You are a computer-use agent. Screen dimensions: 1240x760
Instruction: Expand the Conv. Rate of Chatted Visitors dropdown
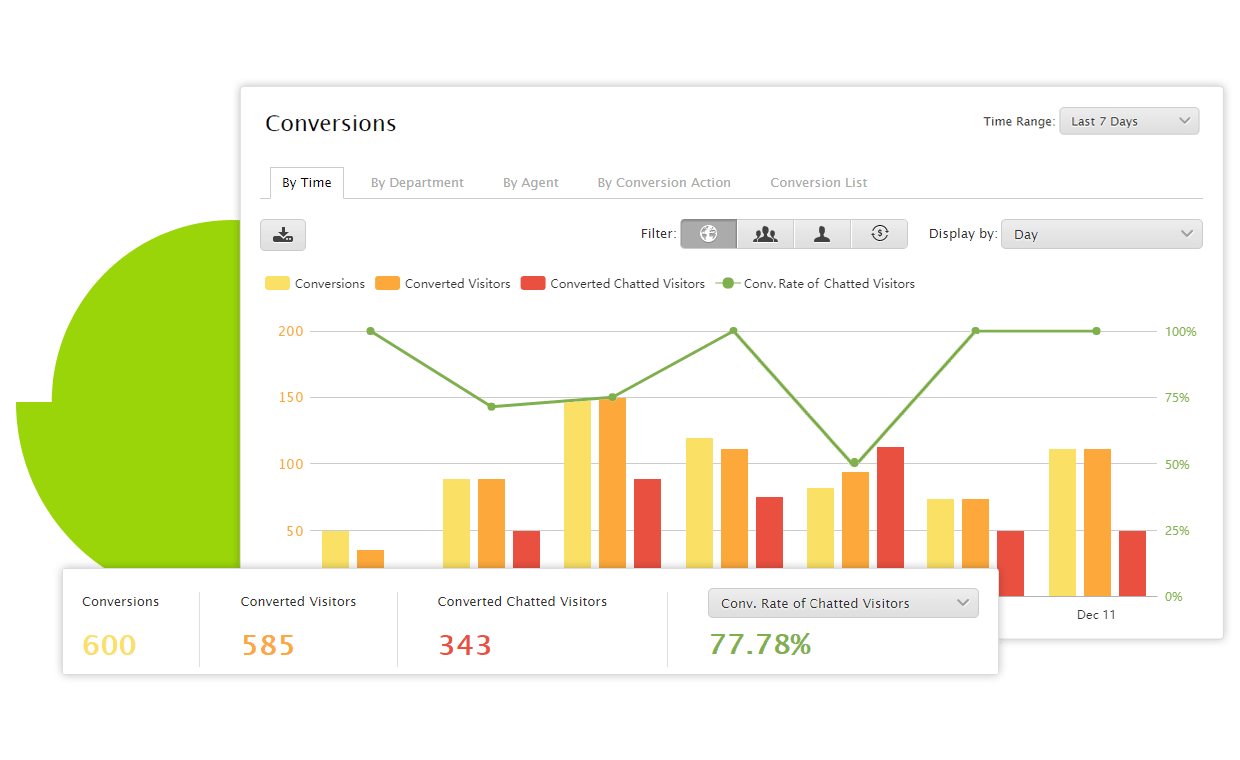point(842,603)
